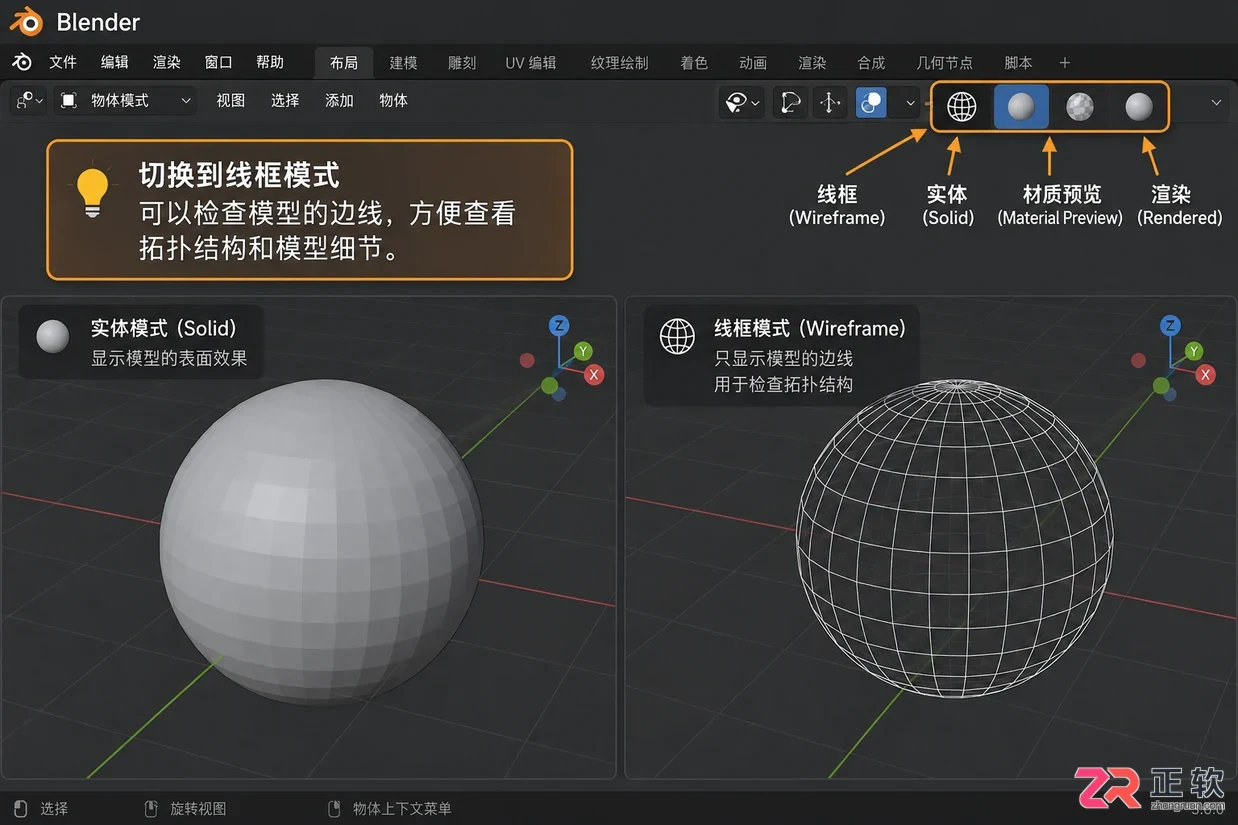This screenshot has width=1238, height=825.
Task: Open the 视图 header menu
Action: 231,101
